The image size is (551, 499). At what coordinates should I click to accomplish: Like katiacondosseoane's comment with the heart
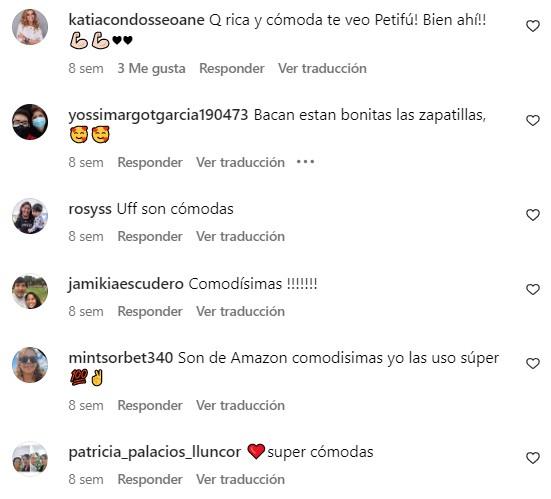(532, 26)
